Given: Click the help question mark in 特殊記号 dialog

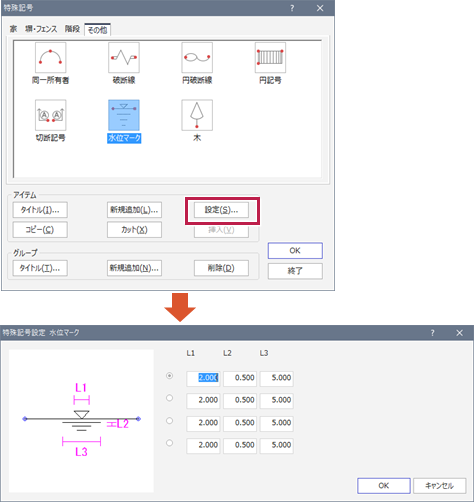Looking at the screenshot, I should [292, 8].
